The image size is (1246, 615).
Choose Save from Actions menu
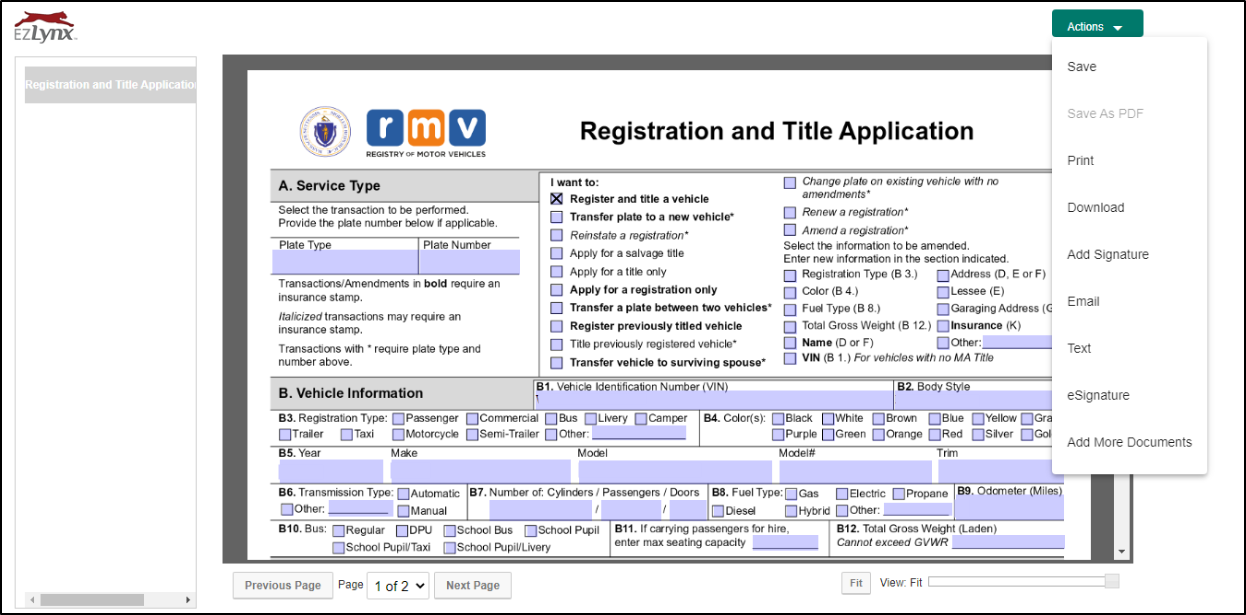point(1082,67)
